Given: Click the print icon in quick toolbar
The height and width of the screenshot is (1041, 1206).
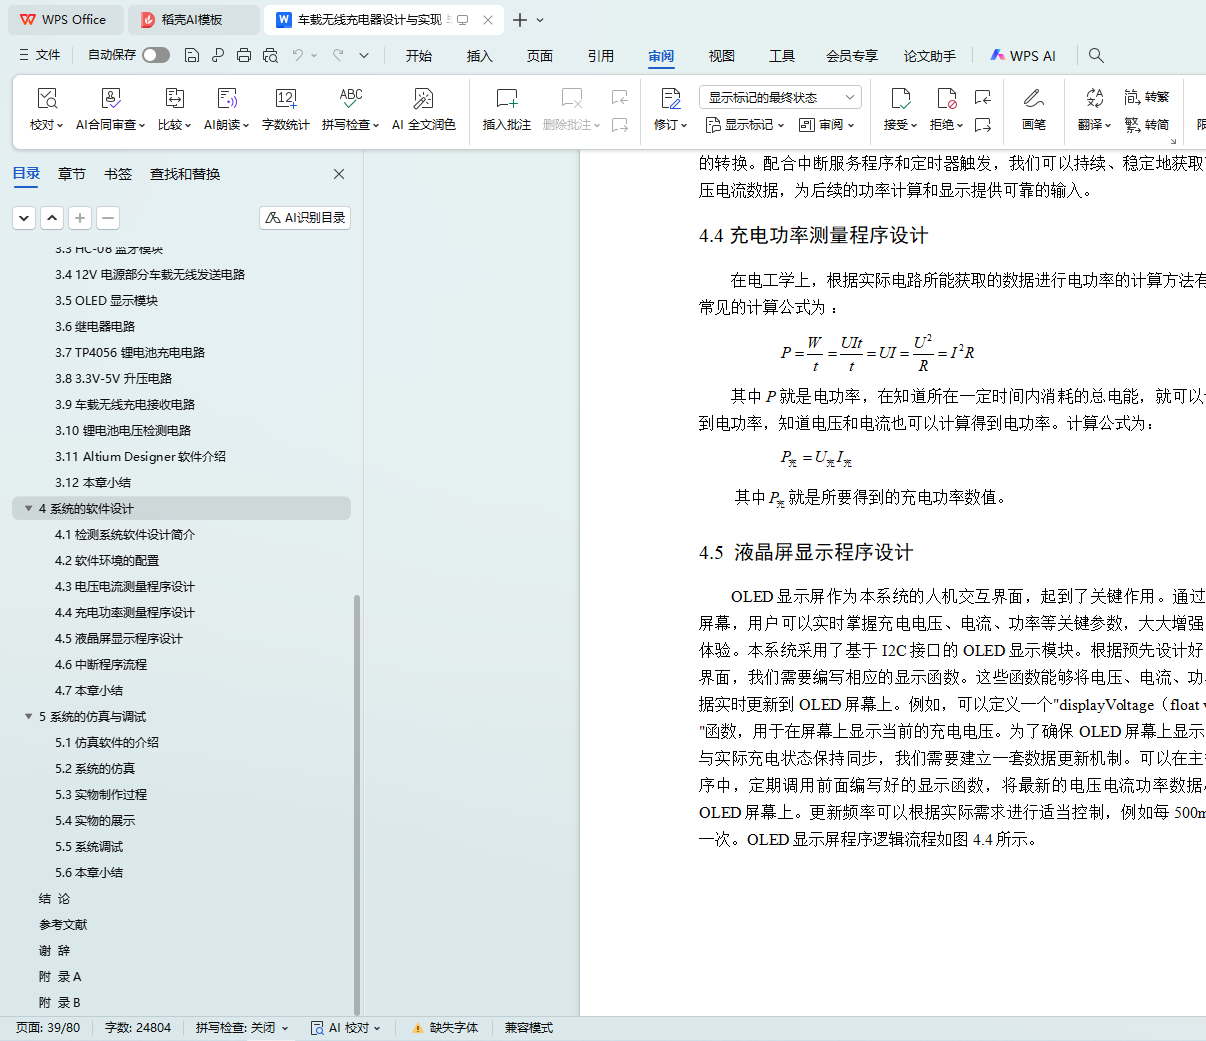Looking at the screenshot, I should (x=244, y=55).
